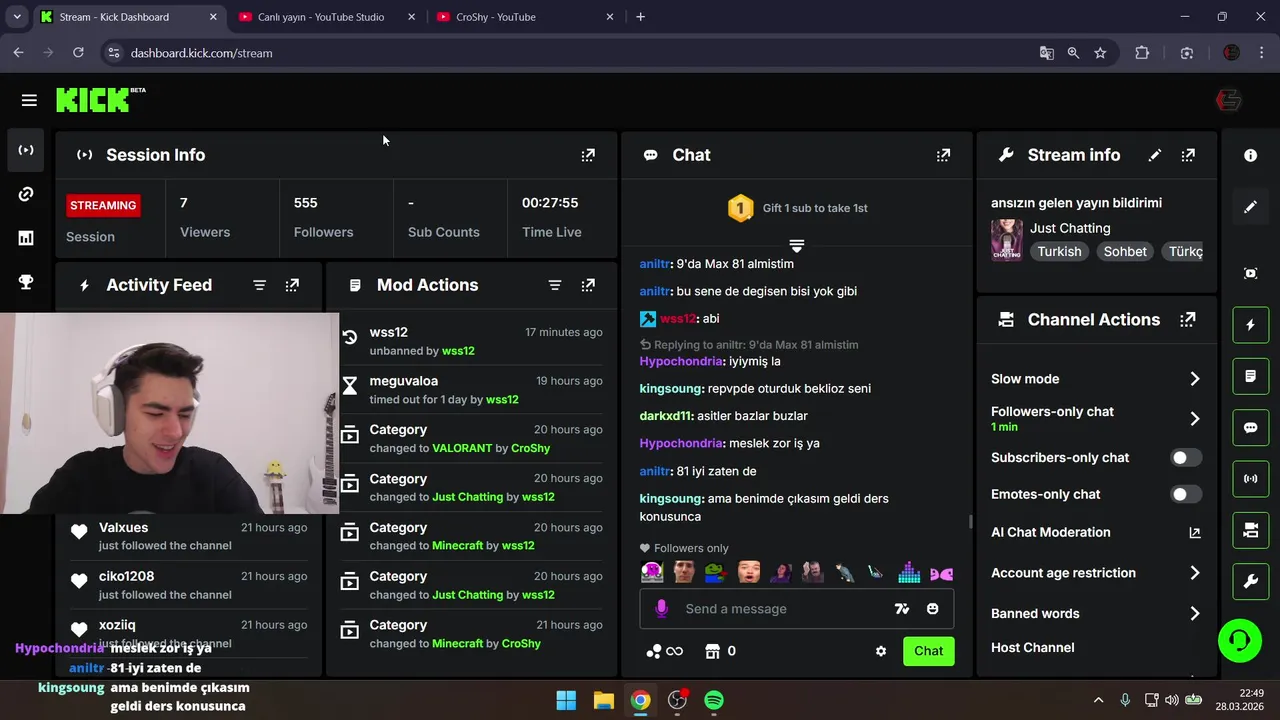Open the browser tab list dropdown arrow
This screenshot has height=720, width=1280.
(16, 17)
